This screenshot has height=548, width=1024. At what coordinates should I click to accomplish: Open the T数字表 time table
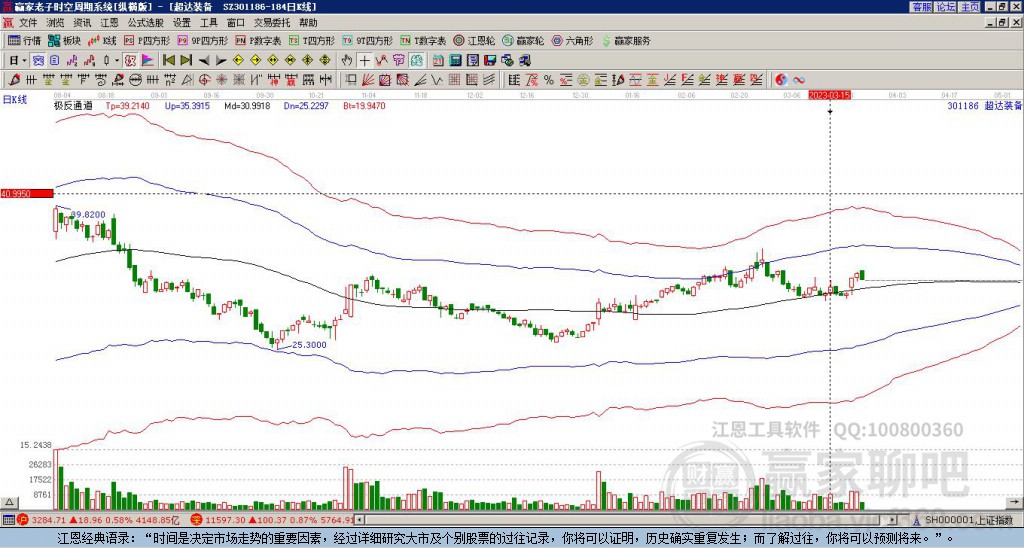[423, 40]
